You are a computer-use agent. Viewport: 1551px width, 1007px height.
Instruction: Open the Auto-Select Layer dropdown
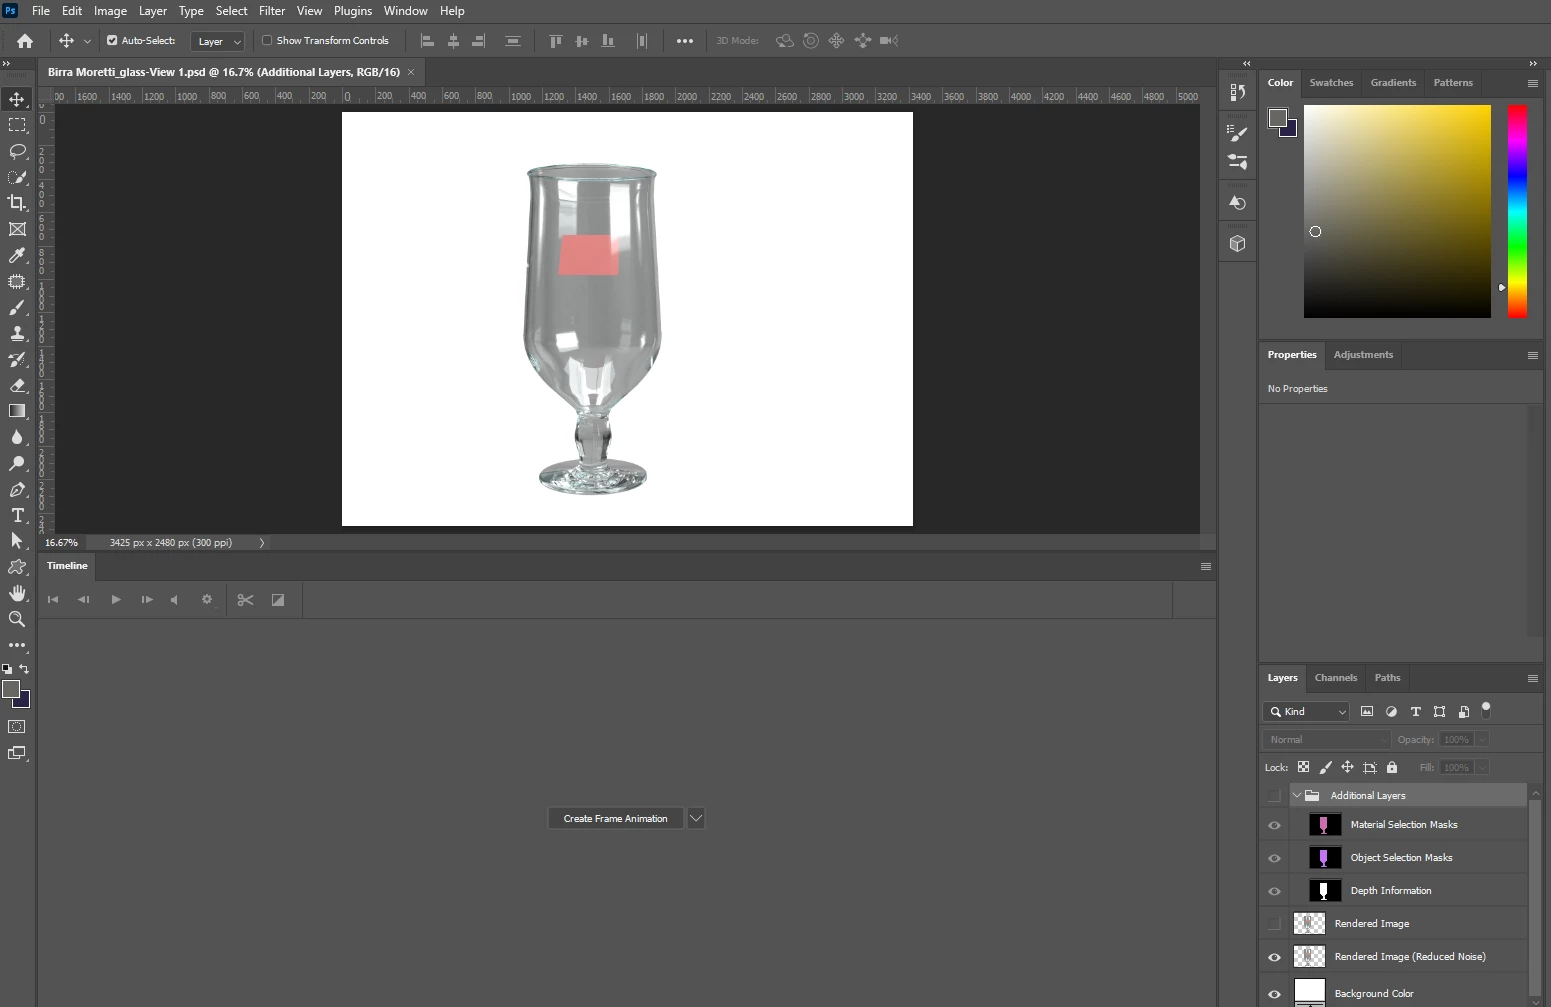(x=218, y=41)
